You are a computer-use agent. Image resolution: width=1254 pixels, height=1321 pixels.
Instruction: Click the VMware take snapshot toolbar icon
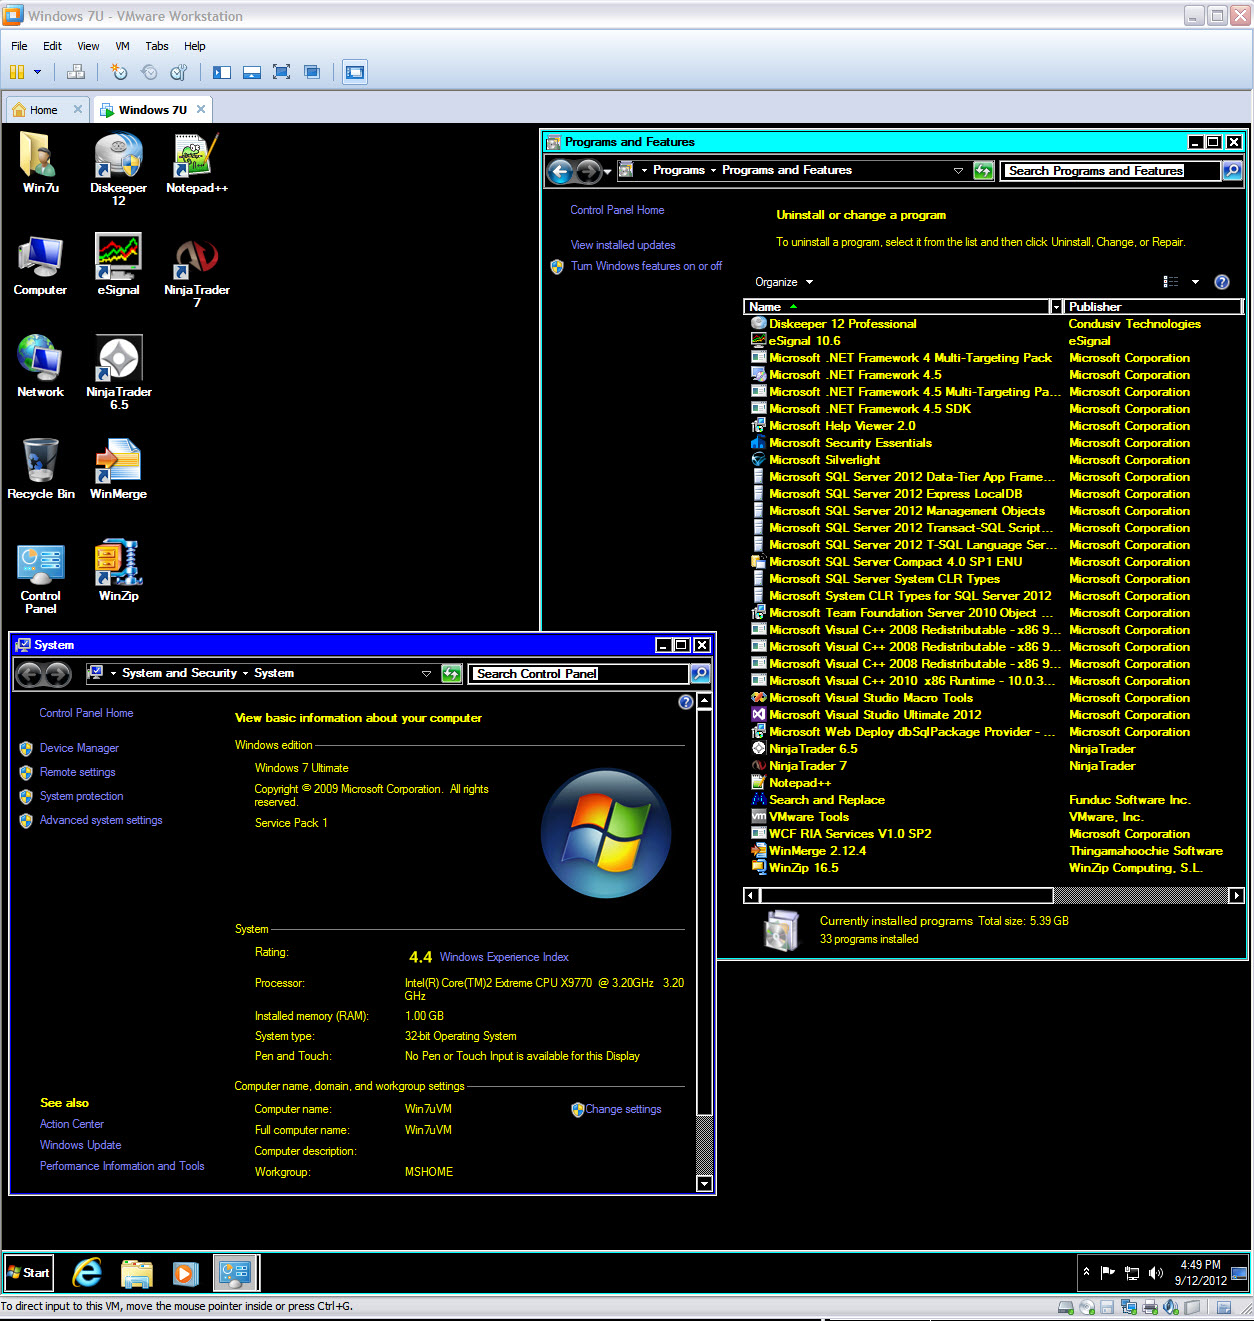(x=119, y=72)
